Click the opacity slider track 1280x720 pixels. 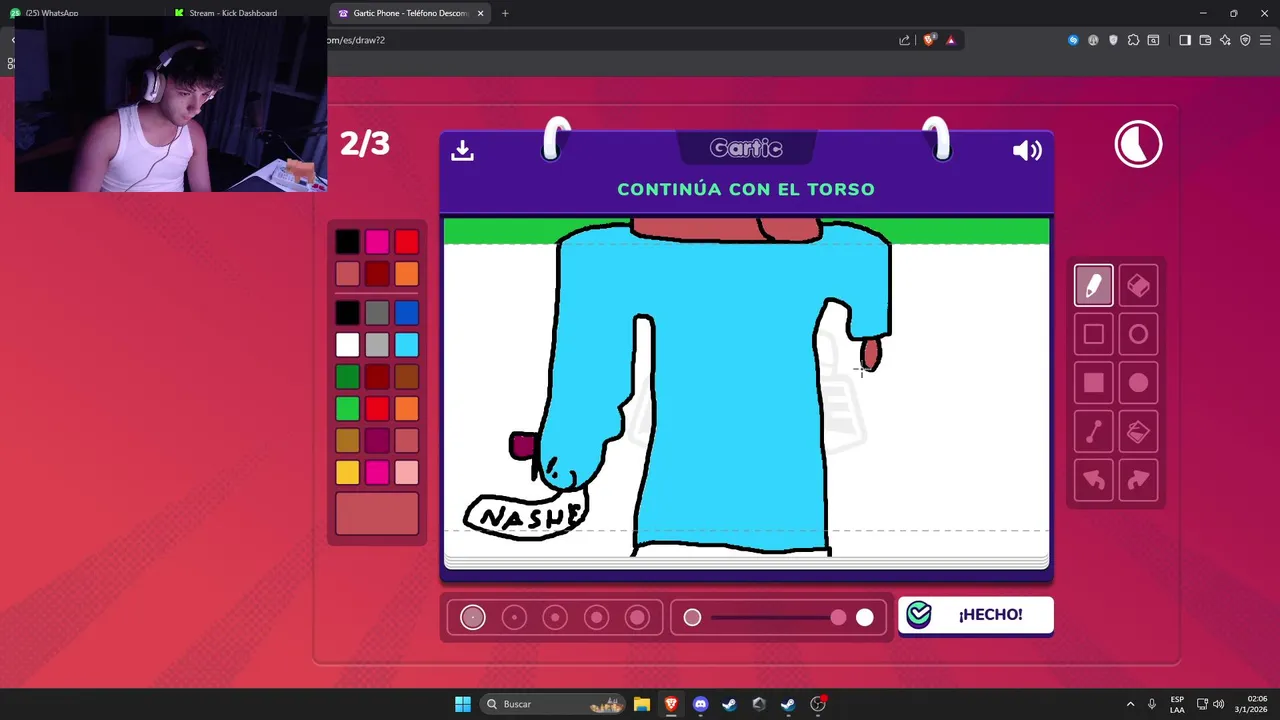(778, 618)
